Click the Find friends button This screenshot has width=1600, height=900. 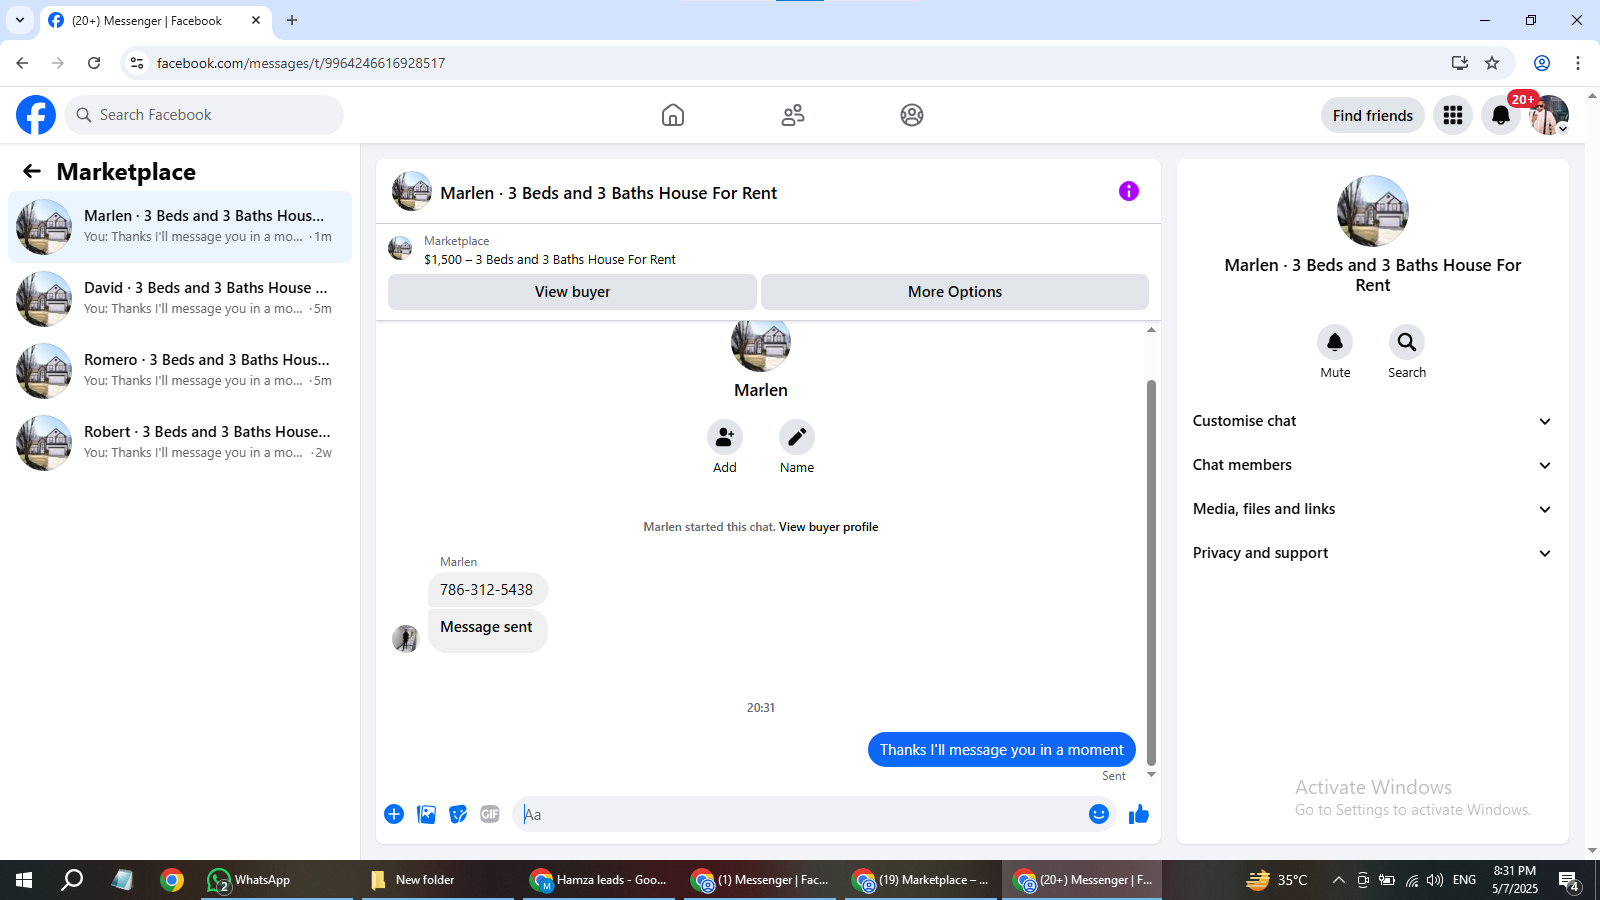(x=1372, y=116)
